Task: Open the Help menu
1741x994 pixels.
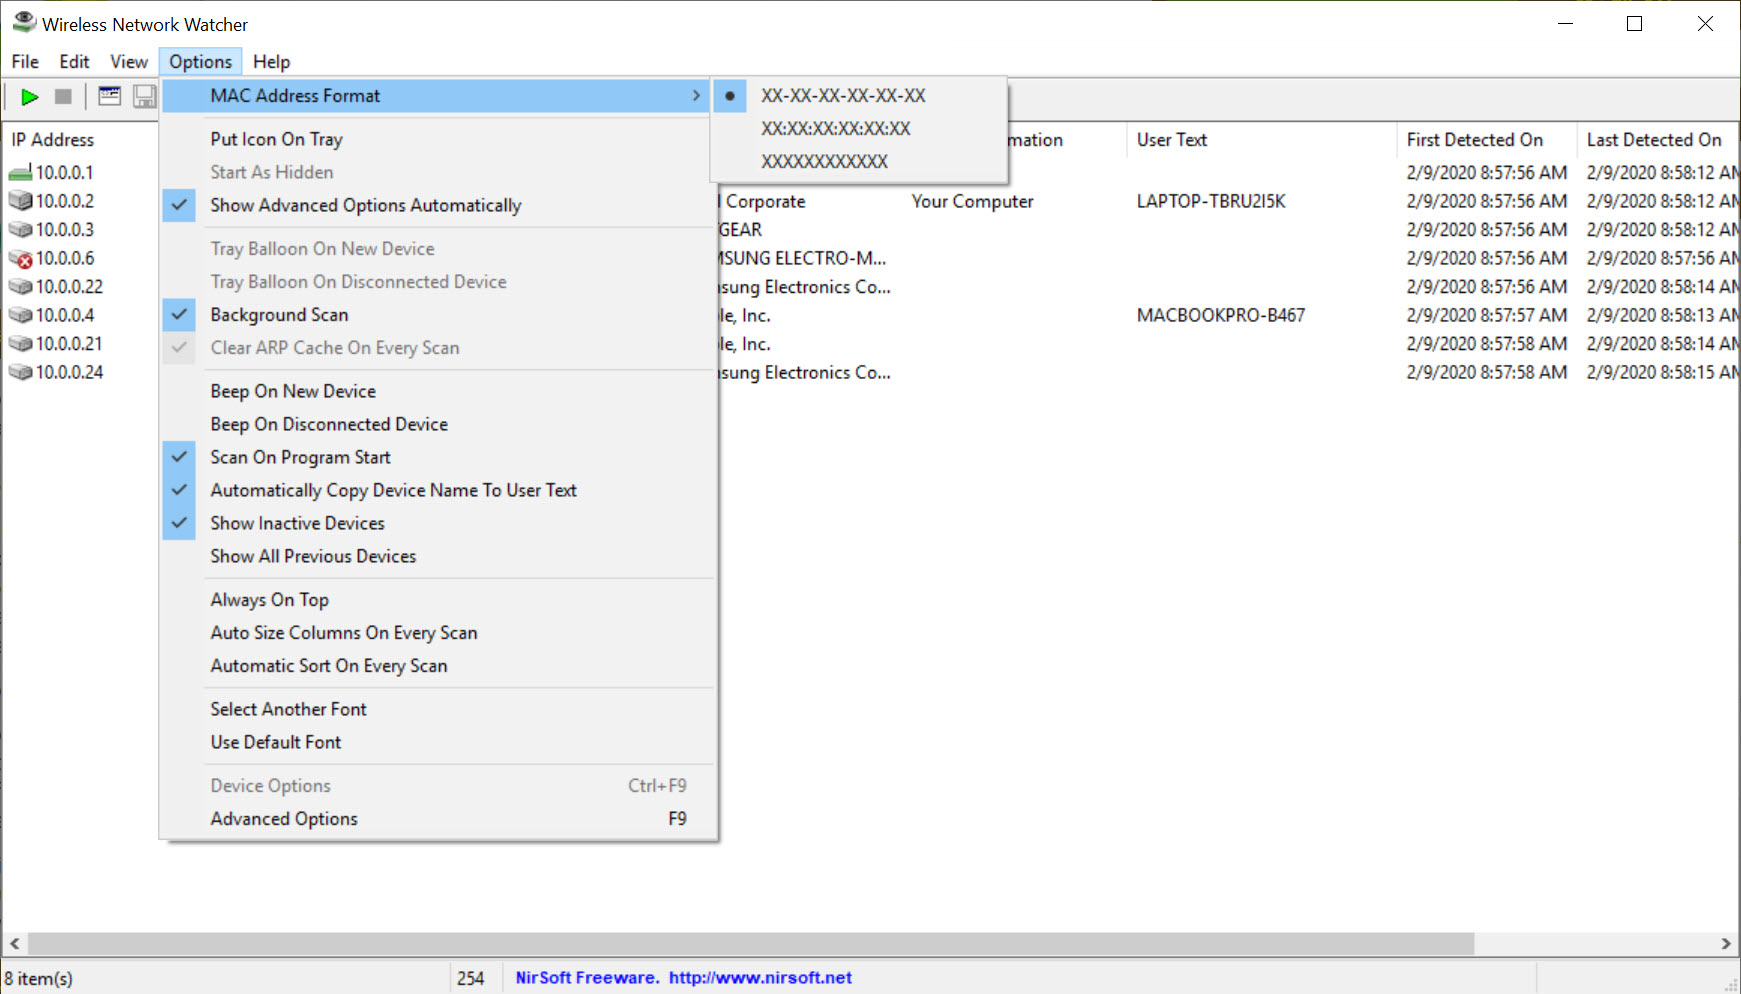Action: [x=271, y=62]
